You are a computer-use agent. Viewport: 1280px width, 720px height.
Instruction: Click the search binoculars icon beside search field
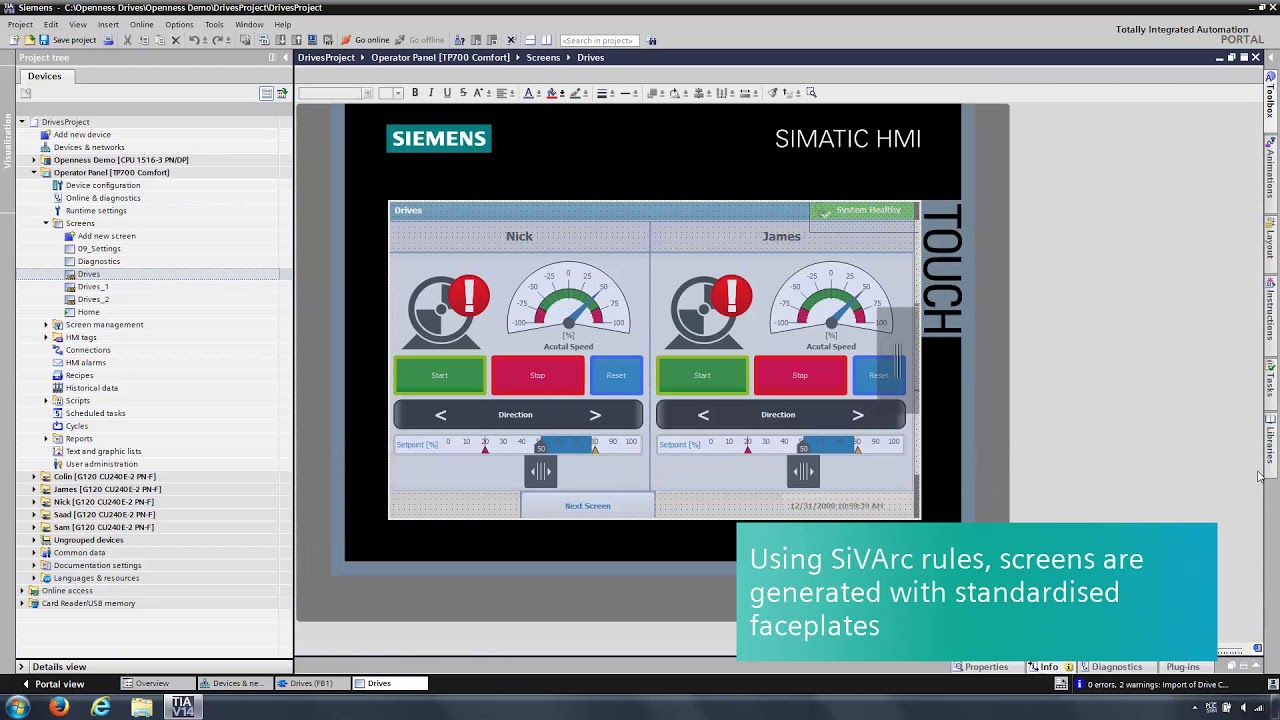click(x=652, y=40)
